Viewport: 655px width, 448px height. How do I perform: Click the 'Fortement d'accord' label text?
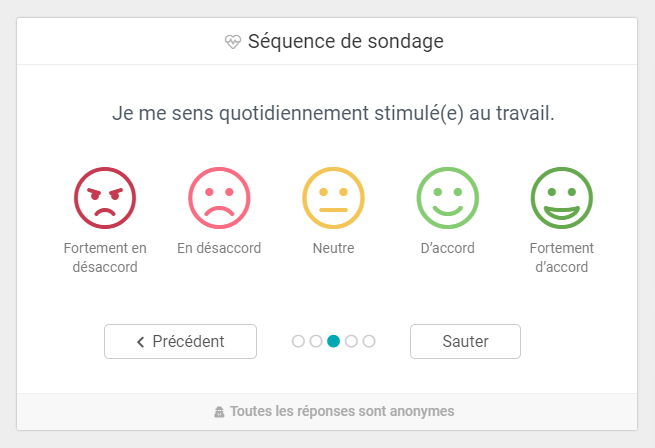(x=561, y=258)
